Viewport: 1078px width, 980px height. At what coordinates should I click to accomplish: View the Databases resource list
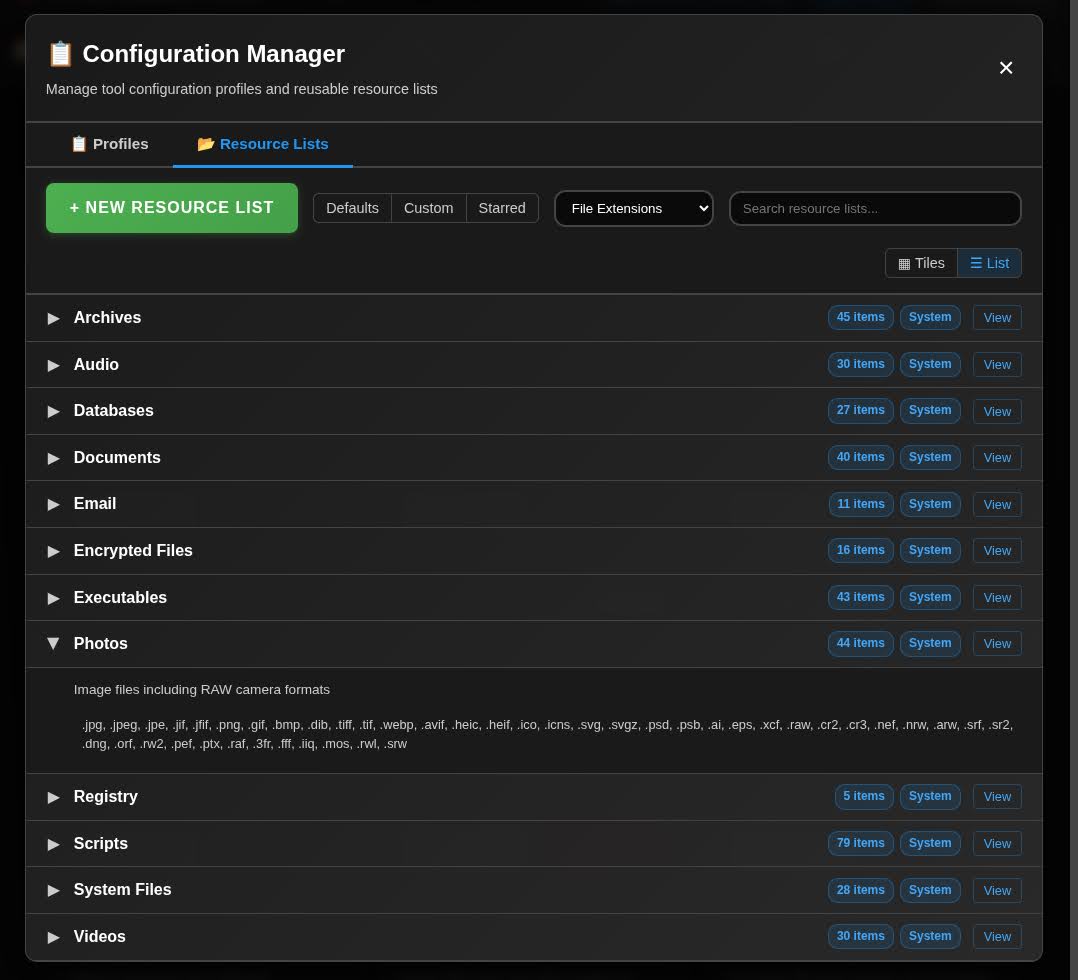(x=997, y=411)
